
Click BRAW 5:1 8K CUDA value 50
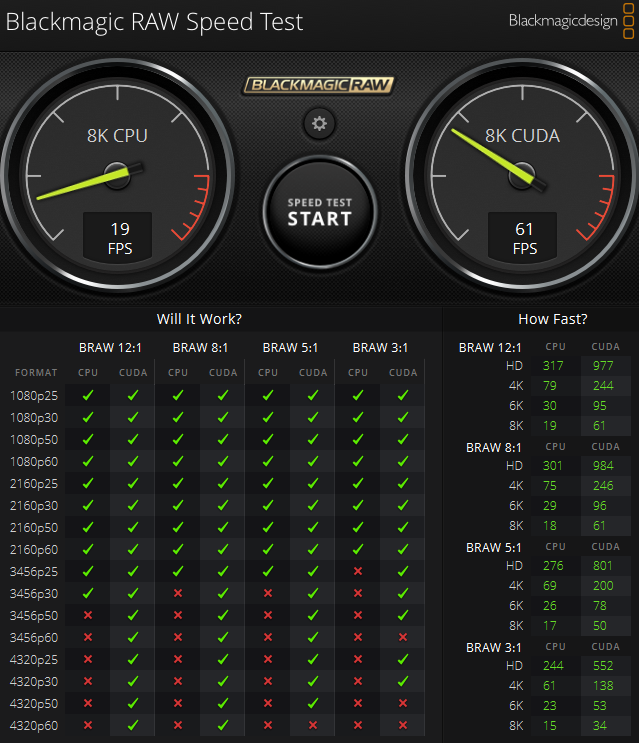[599, 625]
